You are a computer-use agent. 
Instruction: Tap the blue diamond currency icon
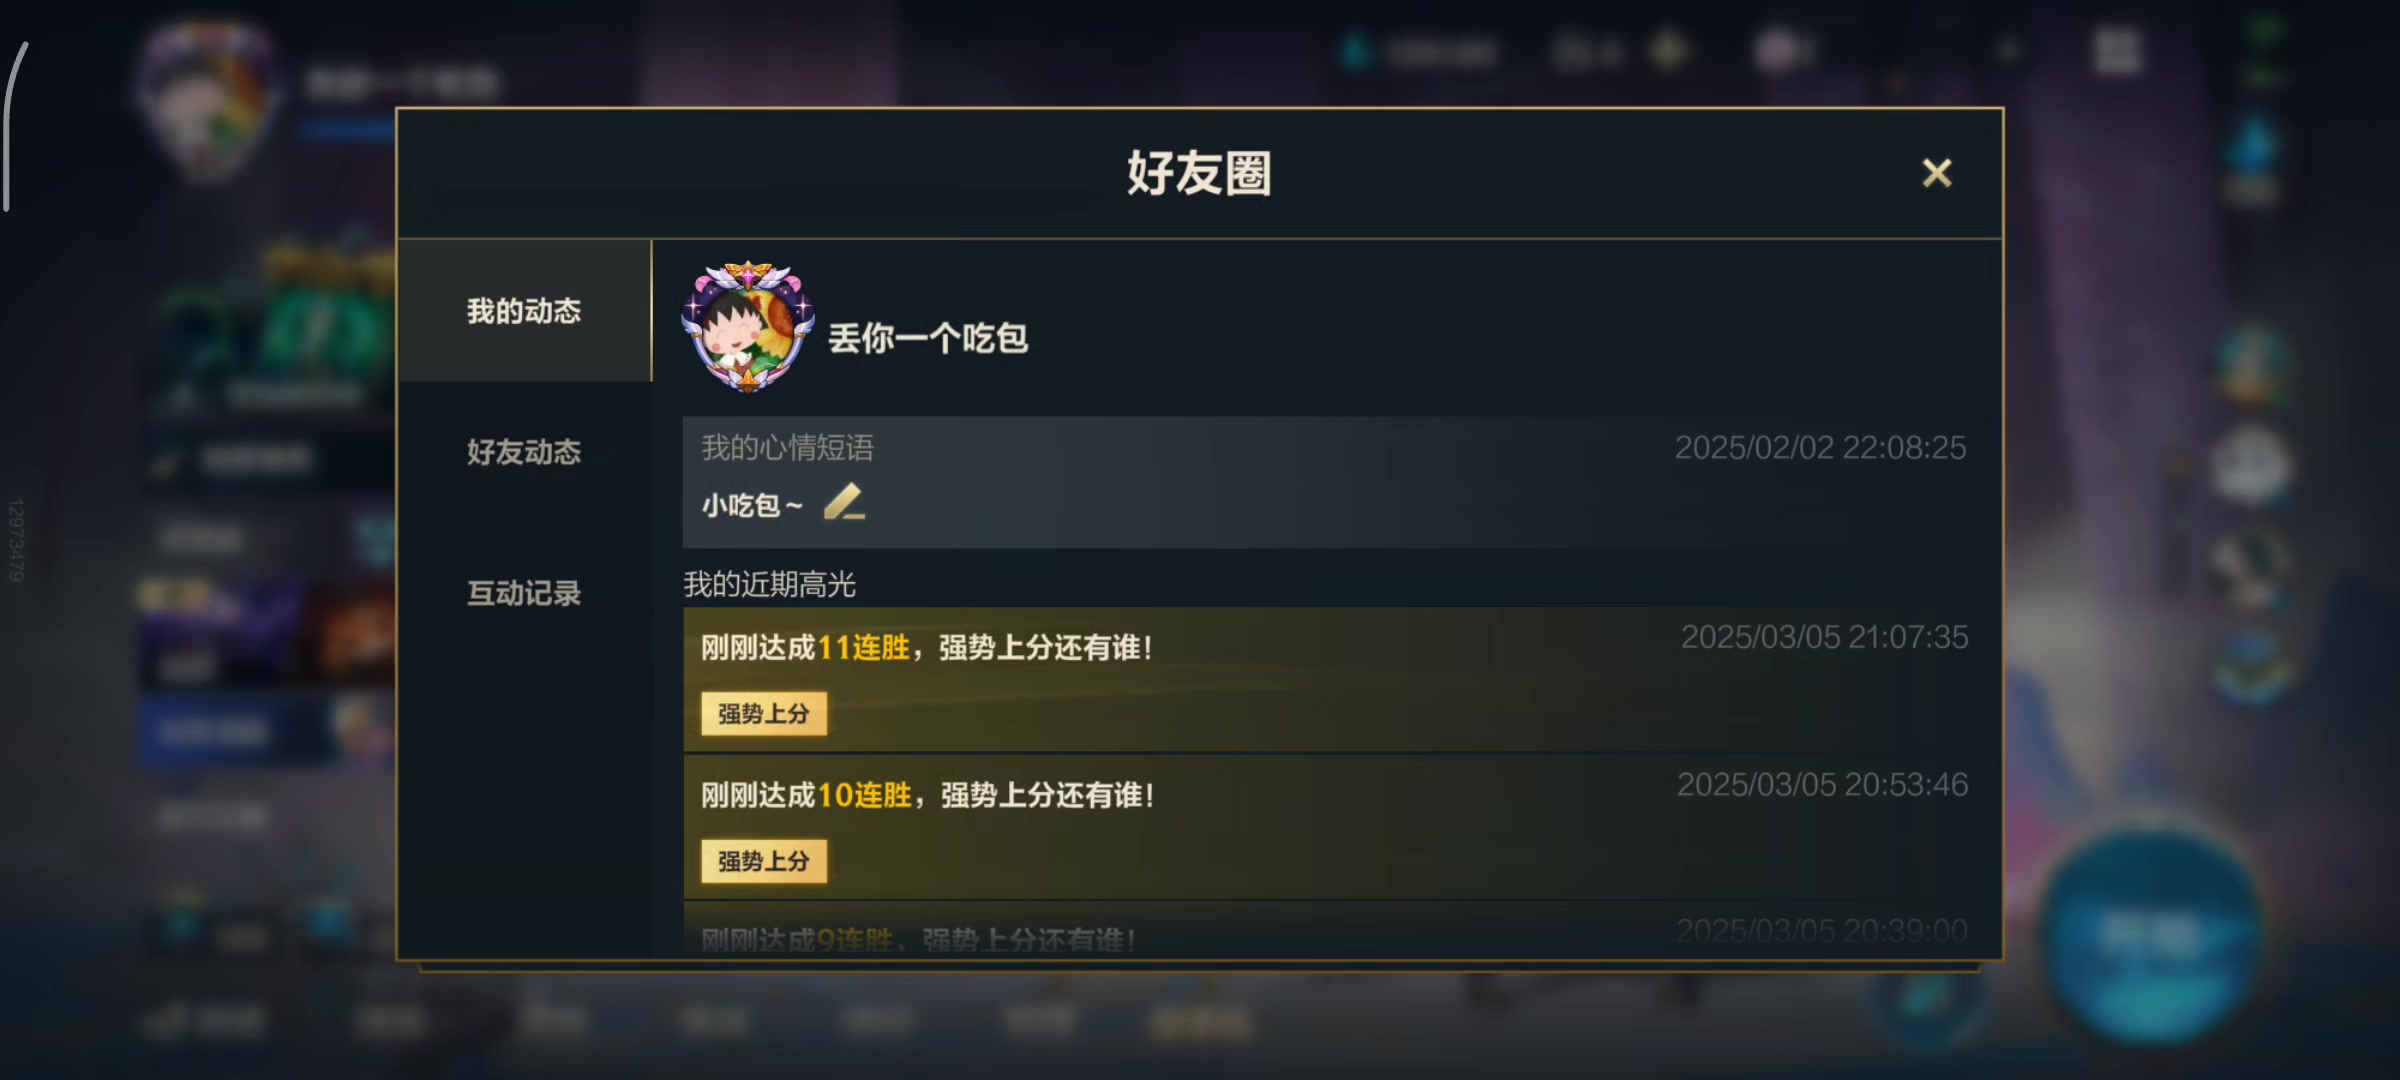point(1356,51)
